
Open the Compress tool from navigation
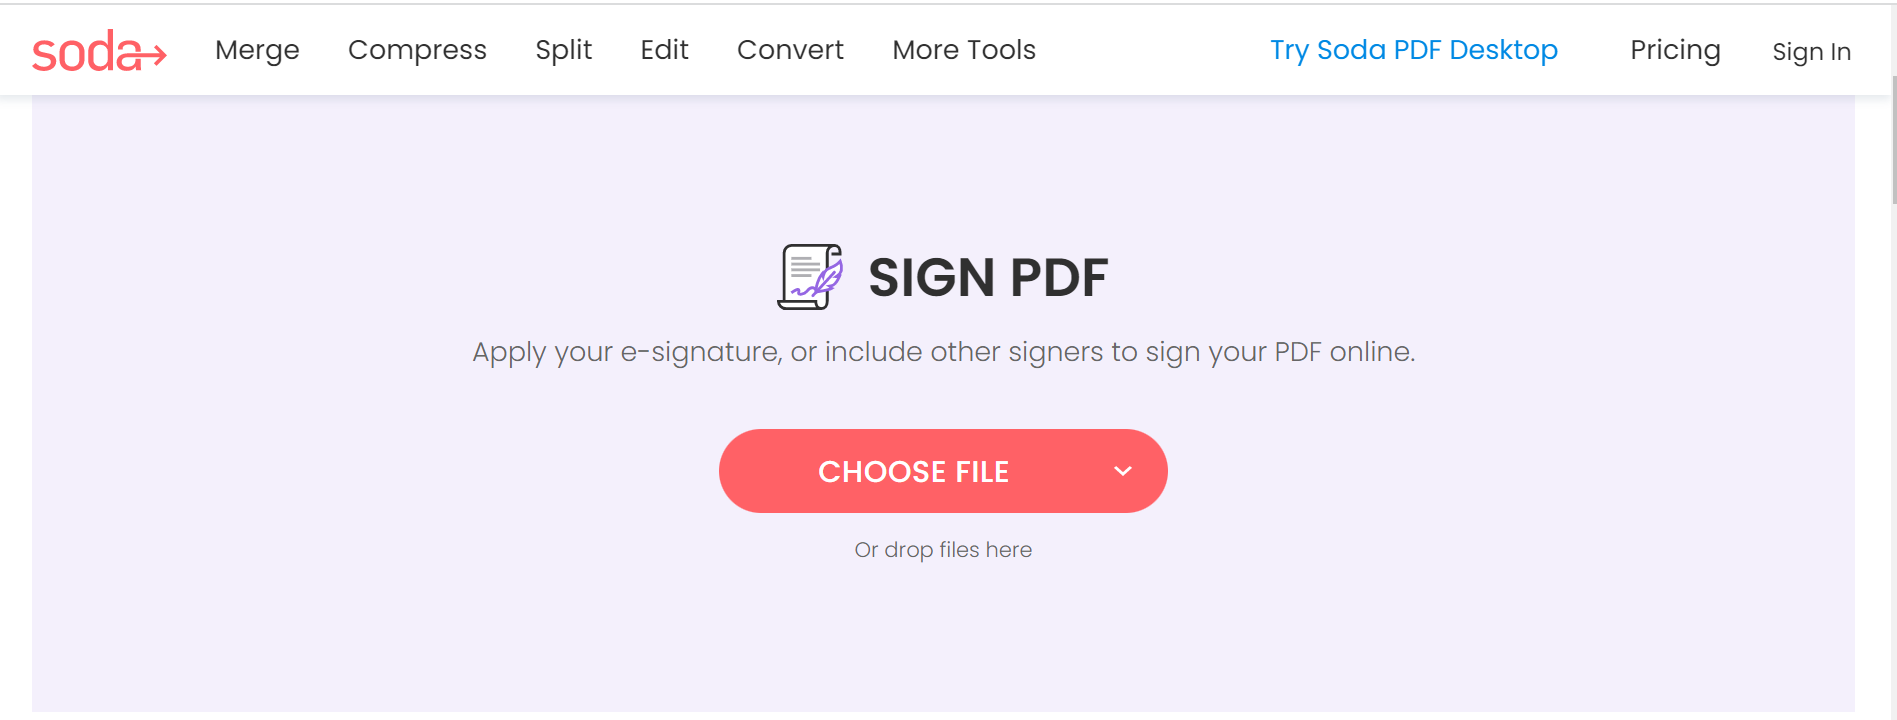pyautogui.click(x=417, y=50)
